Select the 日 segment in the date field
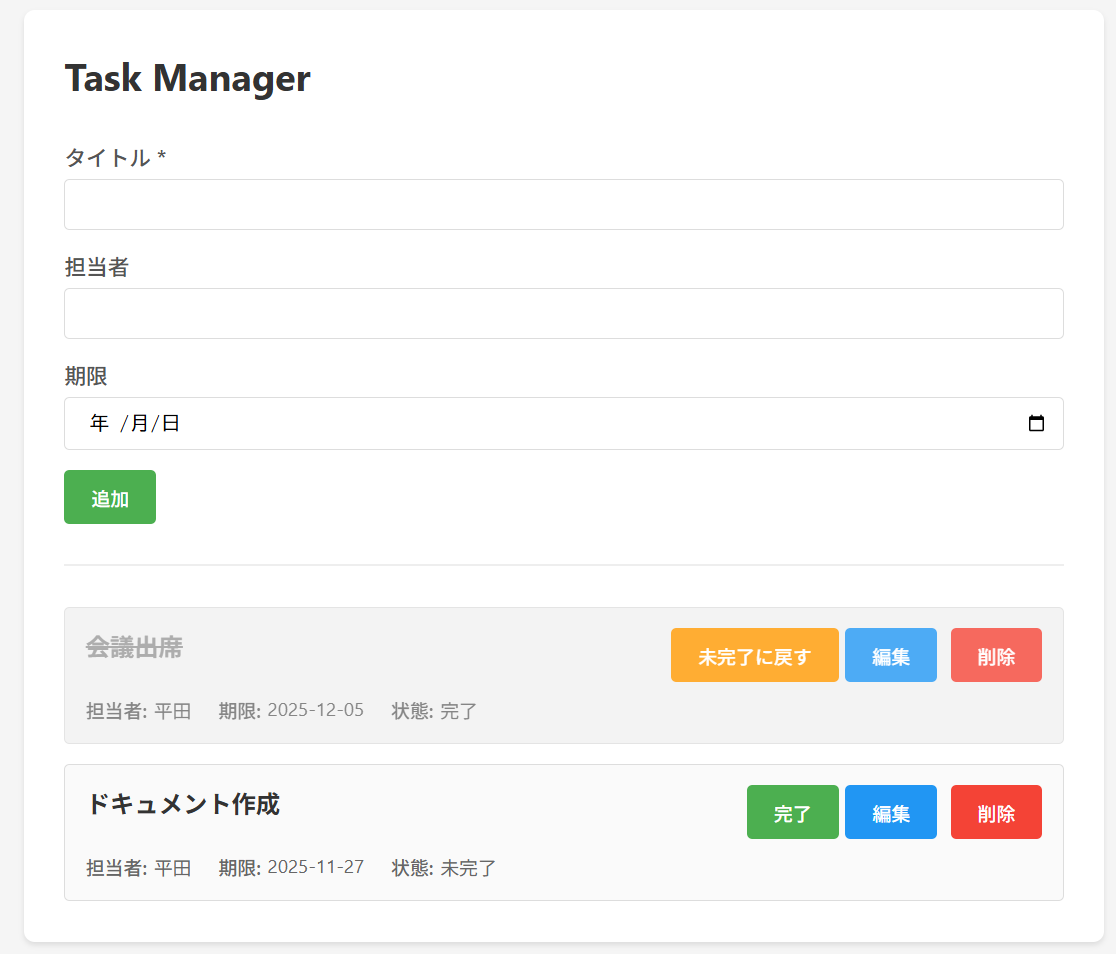This screenshot has width=1116, height=954. coord(171,423)
